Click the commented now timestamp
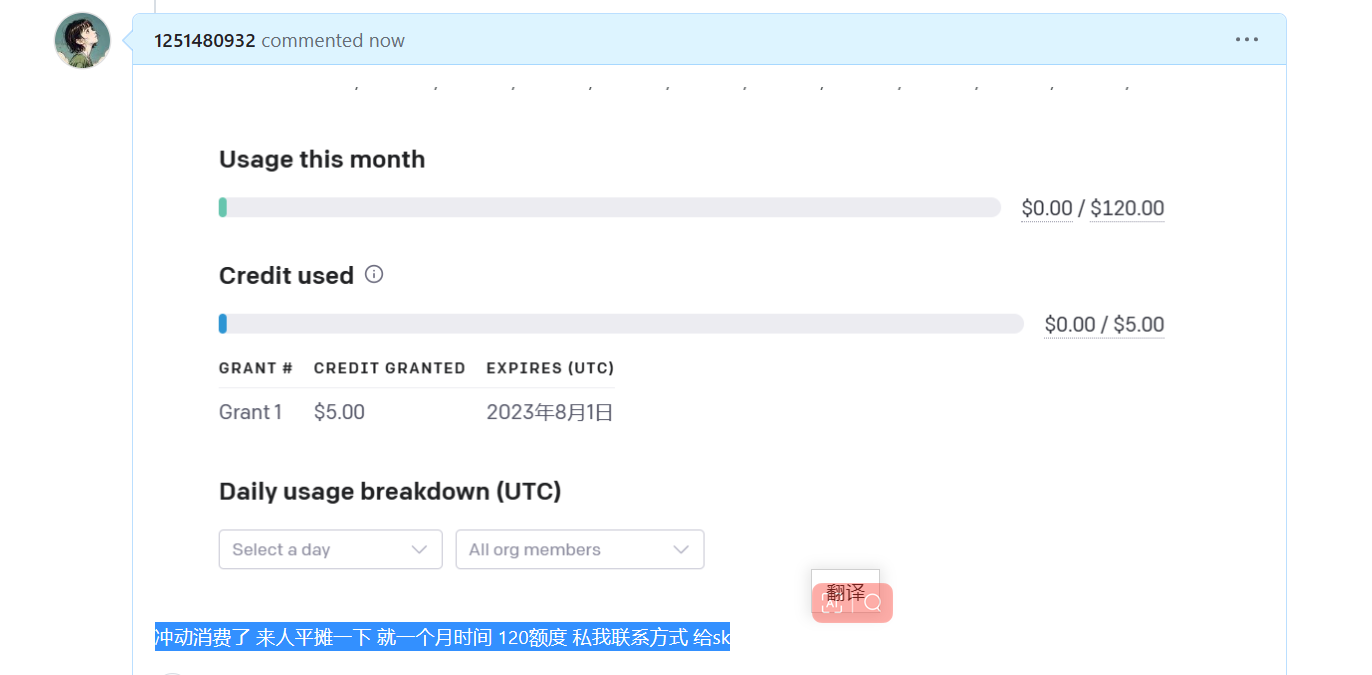Screen dimensions: 1372x675 click(x=333, y=41)
